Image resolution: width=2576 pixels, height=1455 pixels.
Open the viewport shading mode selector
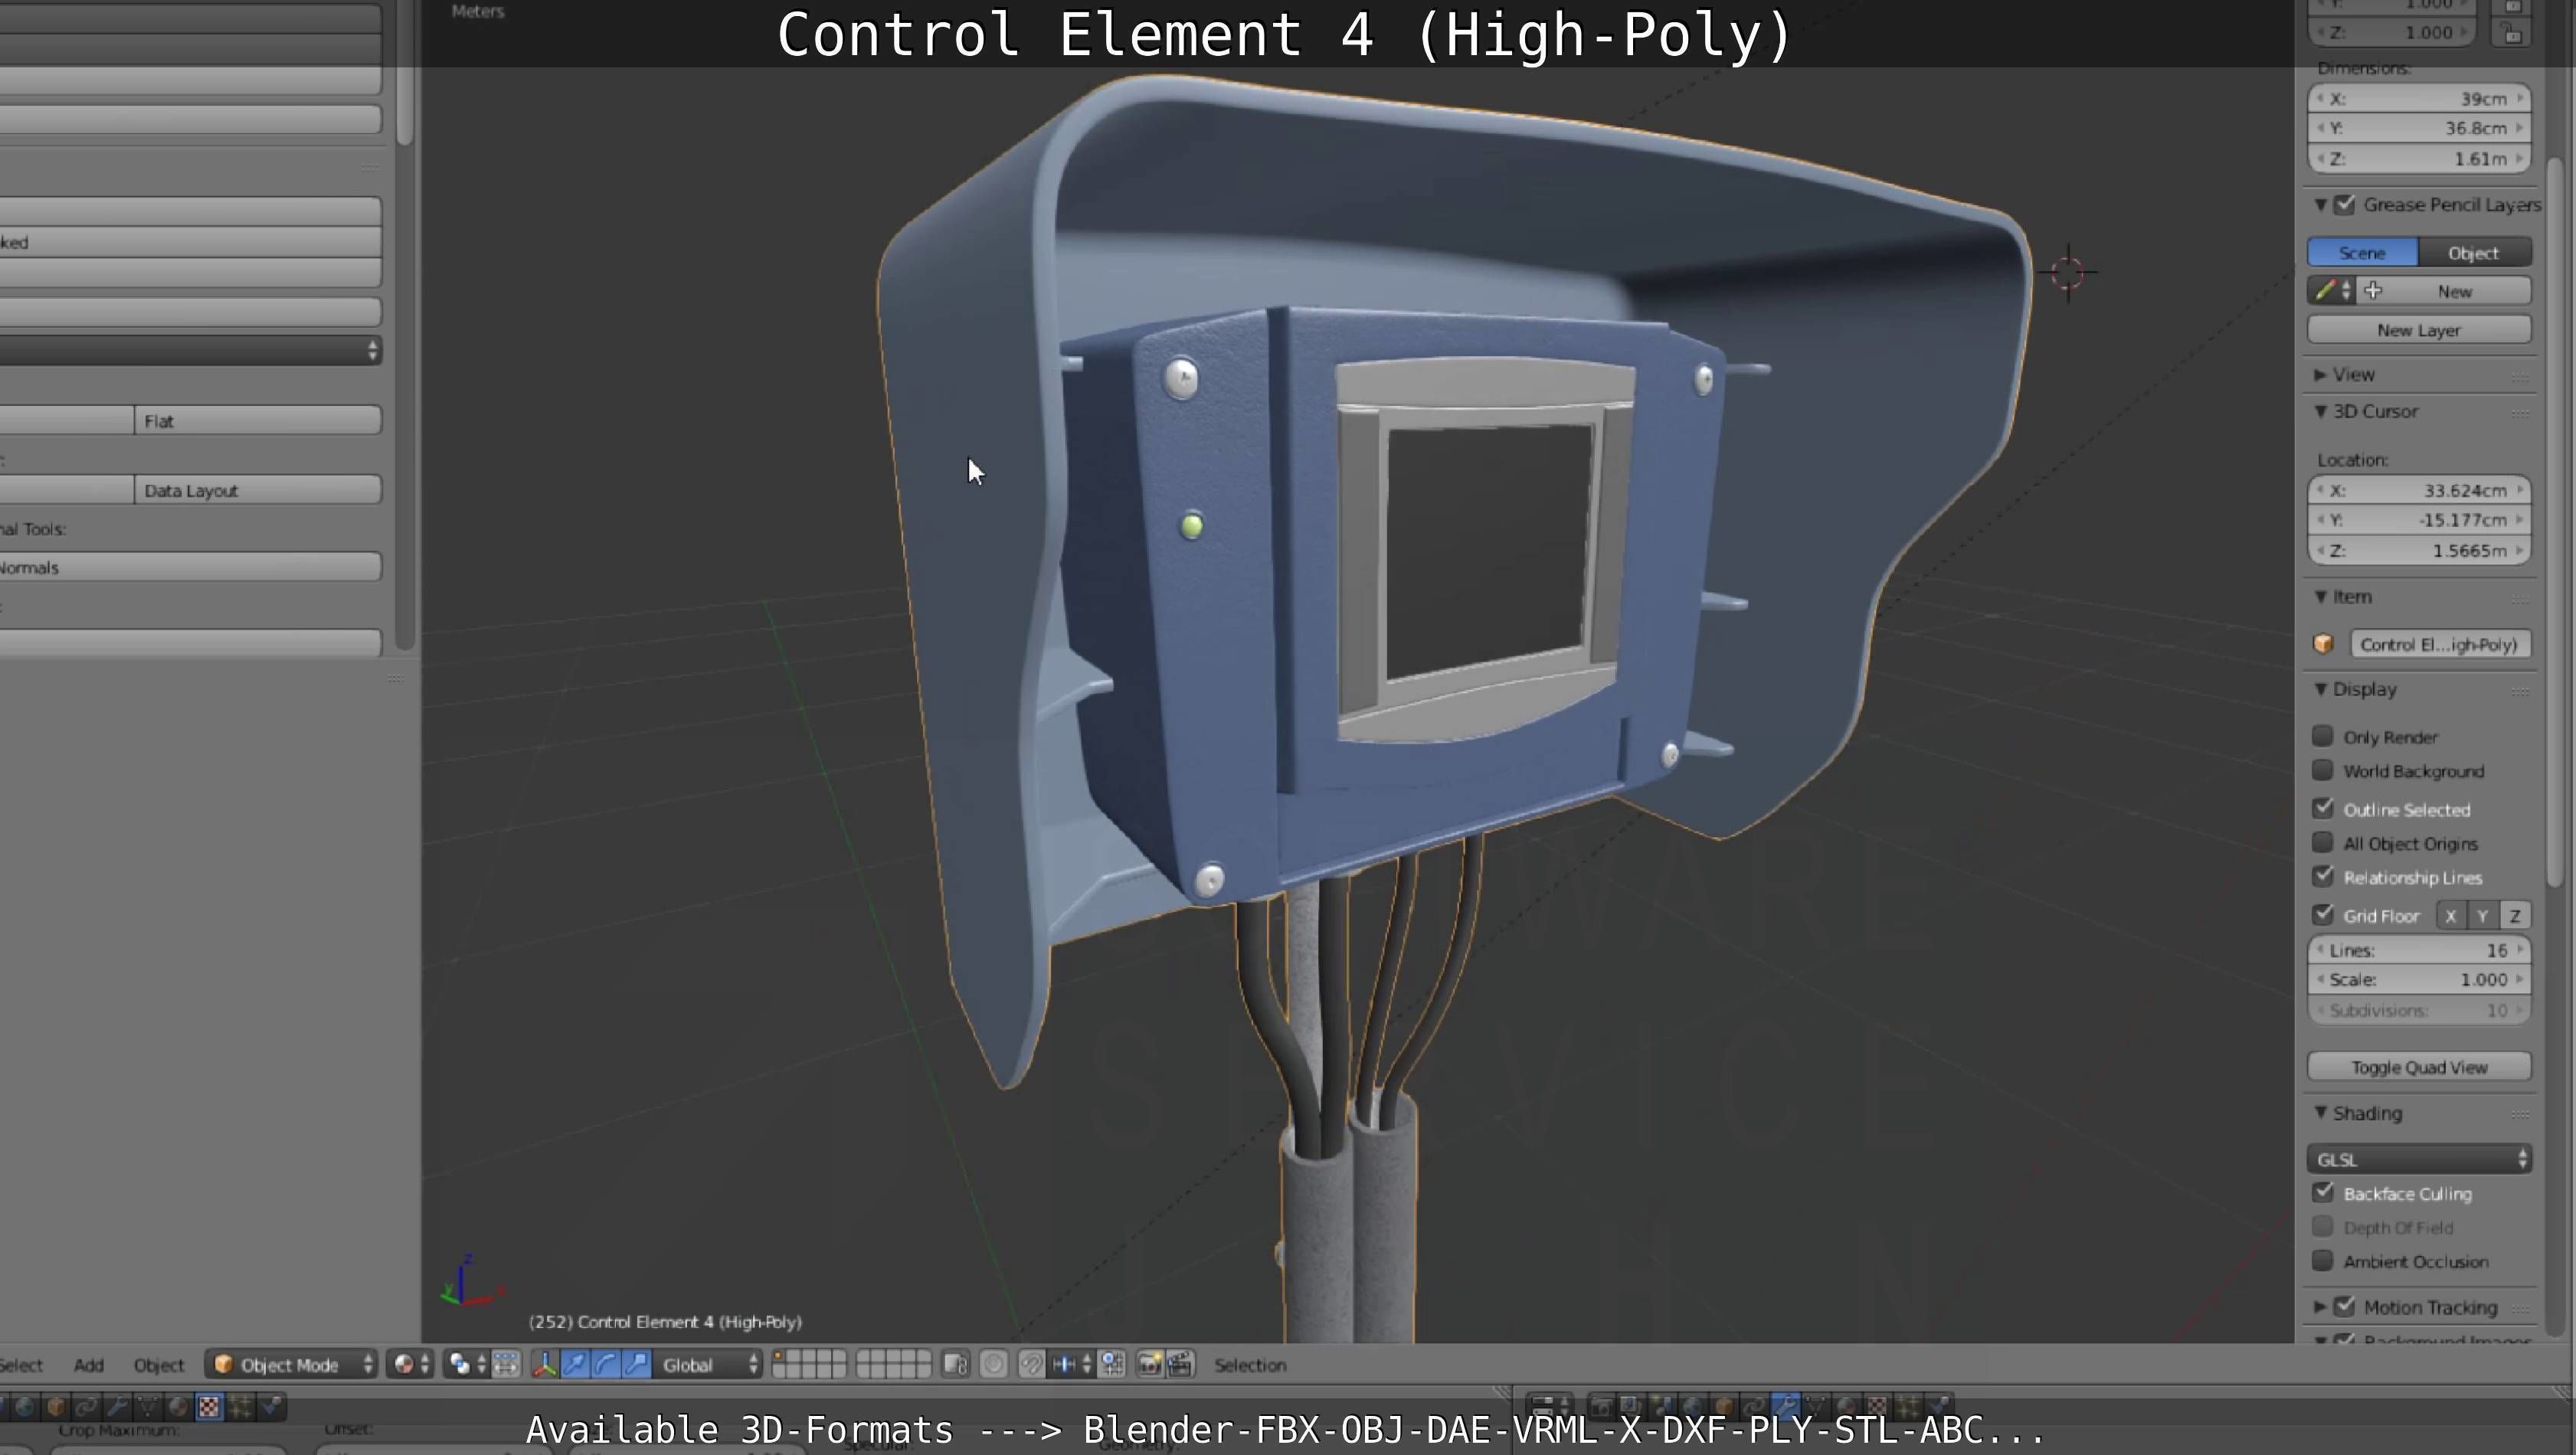411,1364
